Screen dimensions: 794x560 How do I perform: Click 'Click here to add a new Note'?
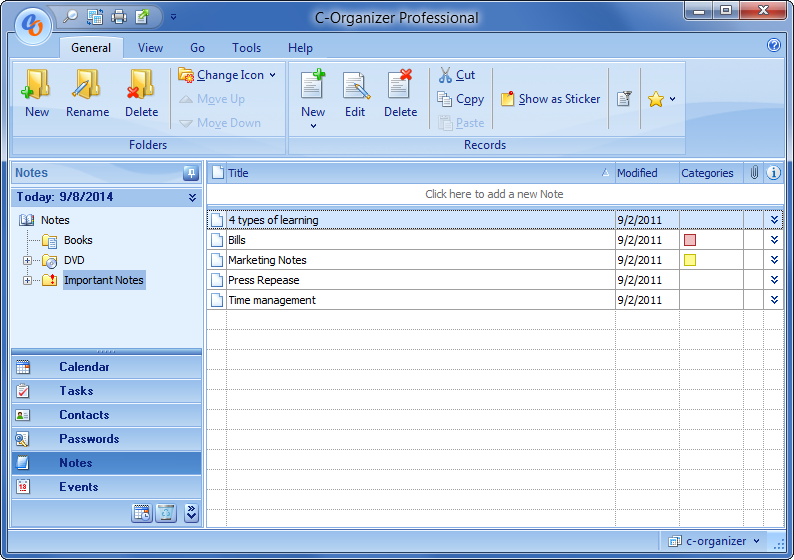click(x=495, y=194)
